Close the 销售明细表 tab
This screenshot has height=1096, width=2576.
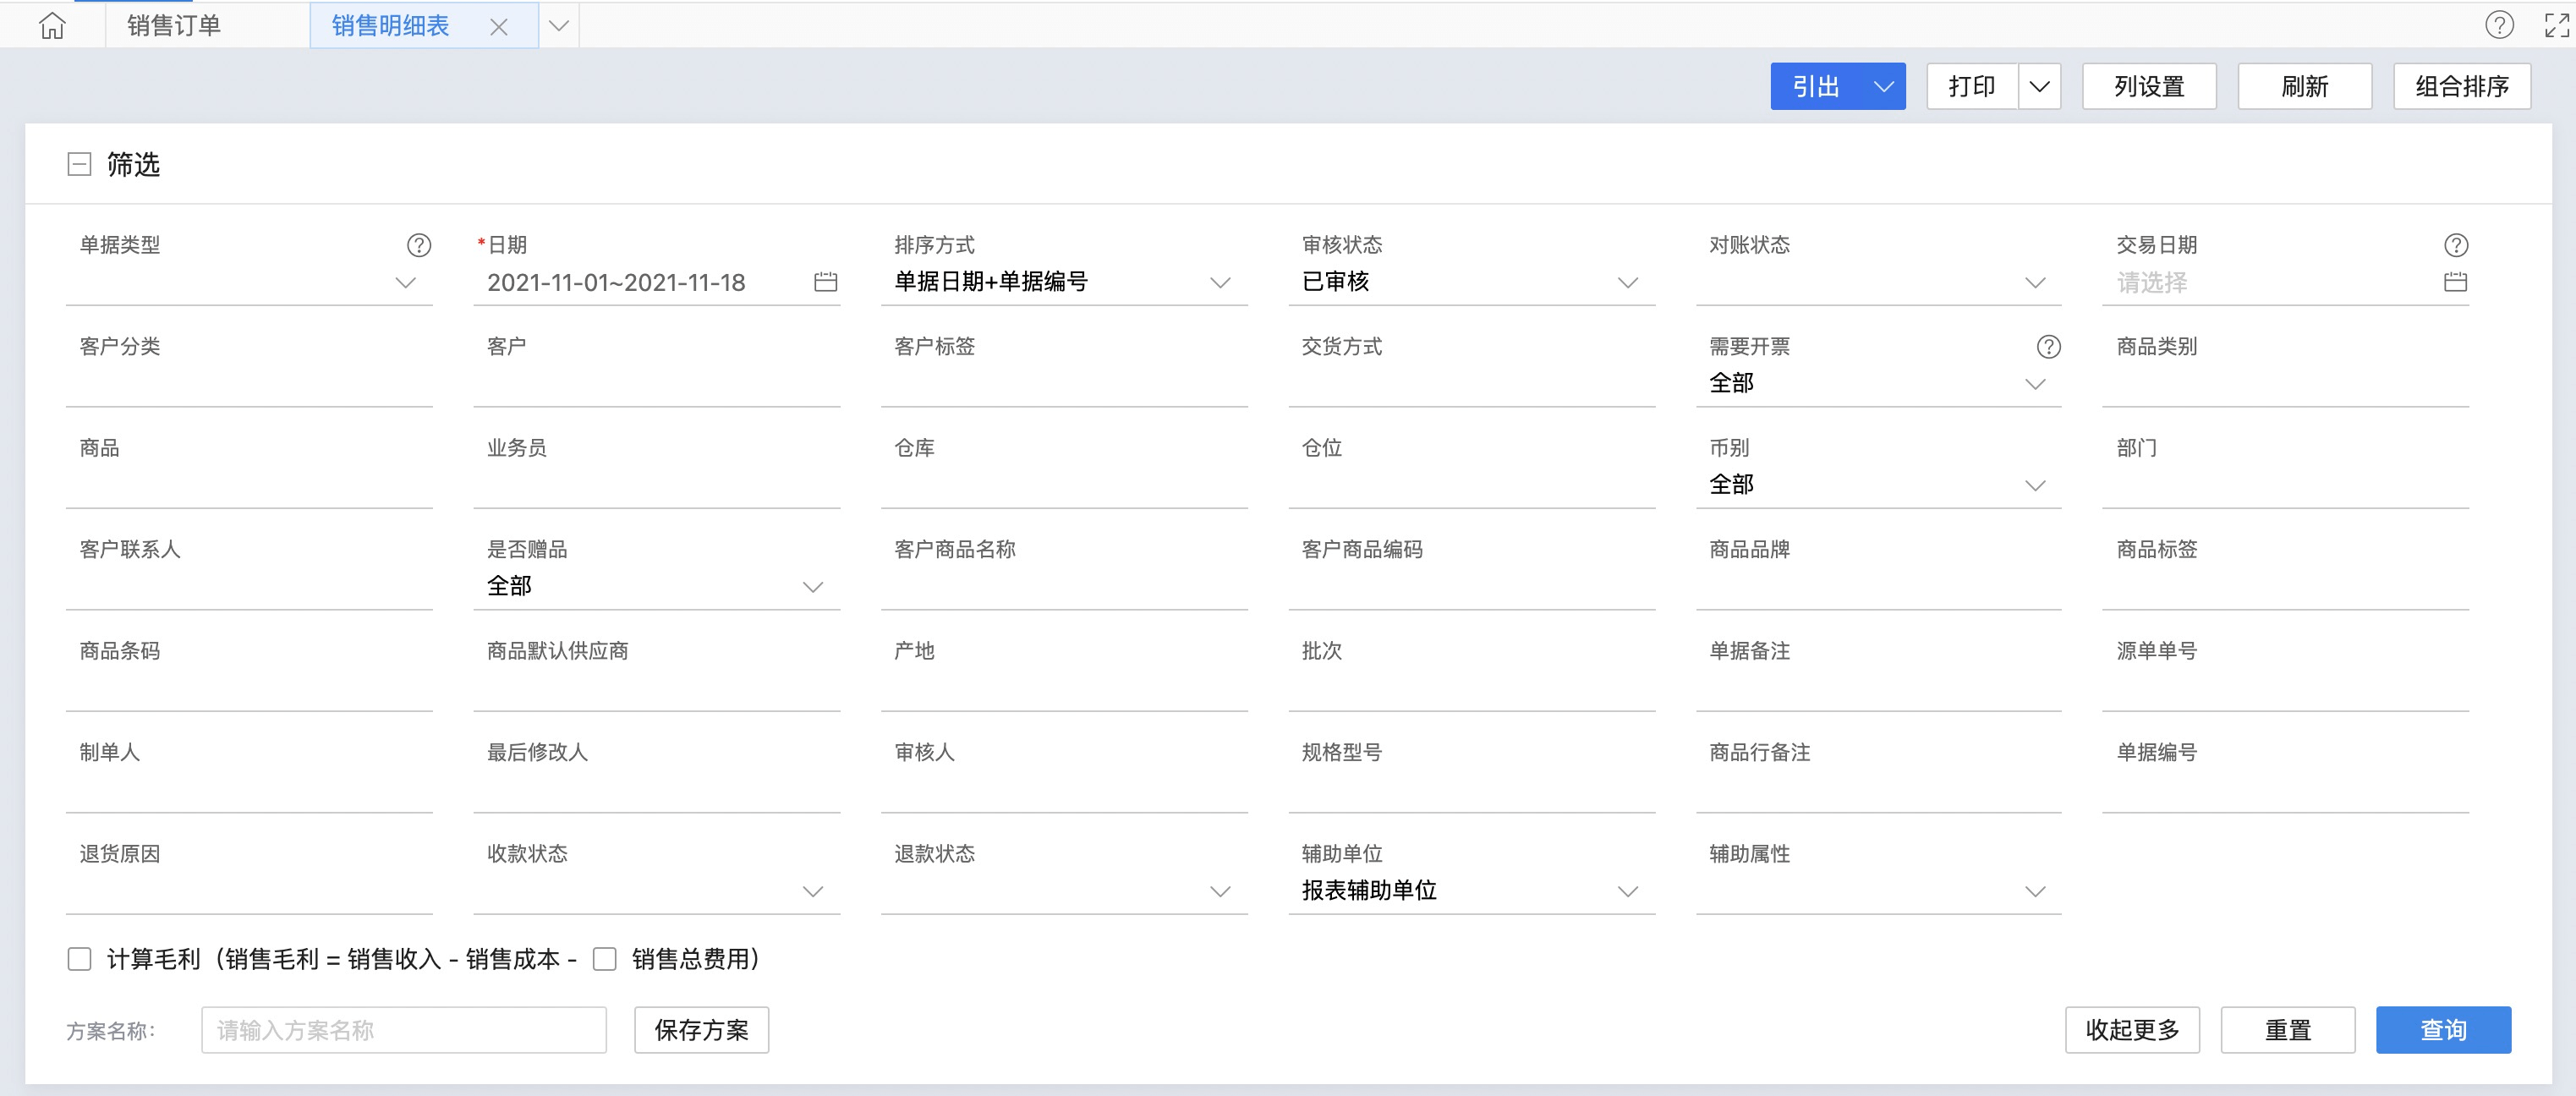click(498, 28)
